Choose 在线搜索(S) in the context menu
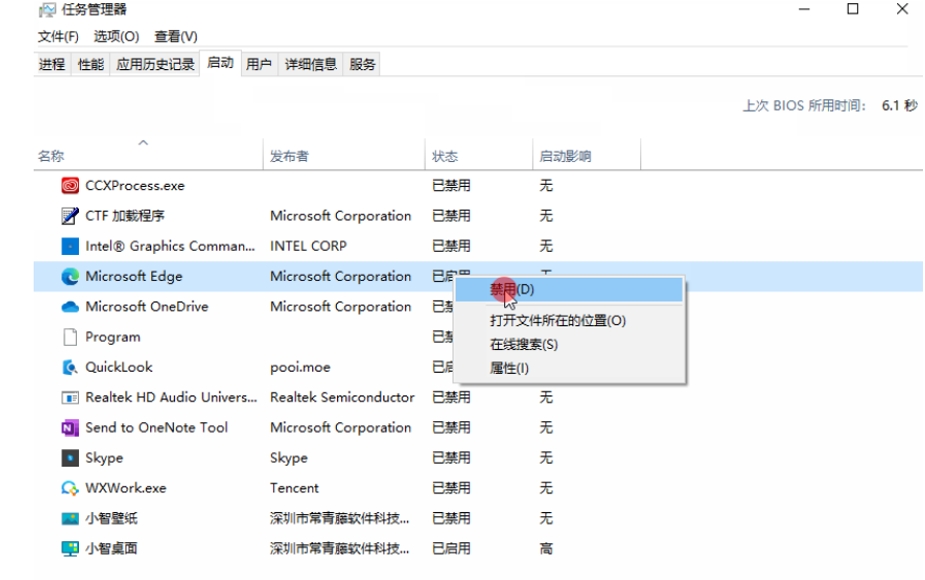 coord(569,345)
